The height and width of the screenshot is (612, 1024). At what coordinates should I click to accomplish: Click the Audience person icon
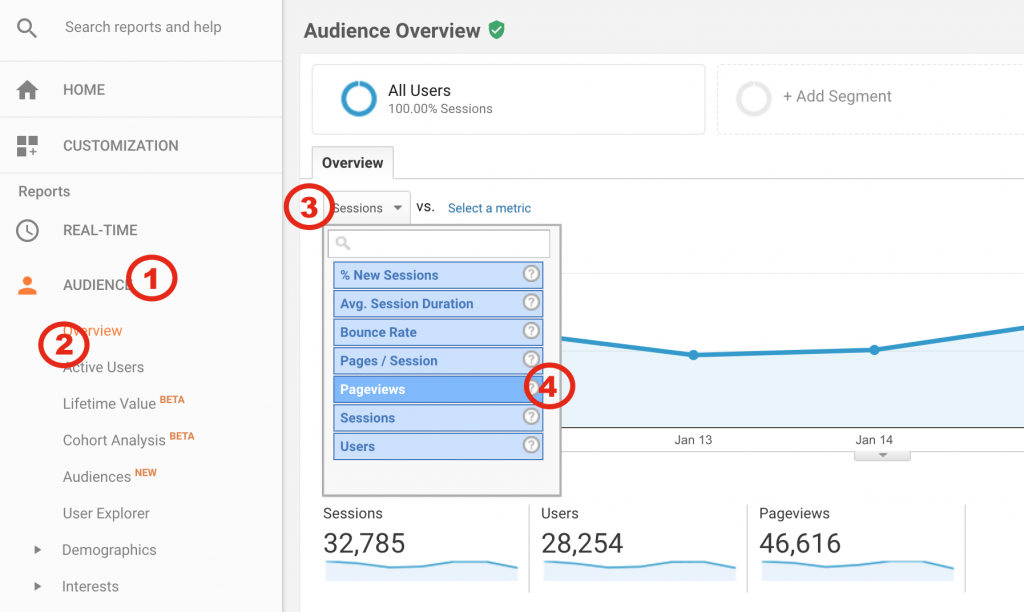(27, 285)
